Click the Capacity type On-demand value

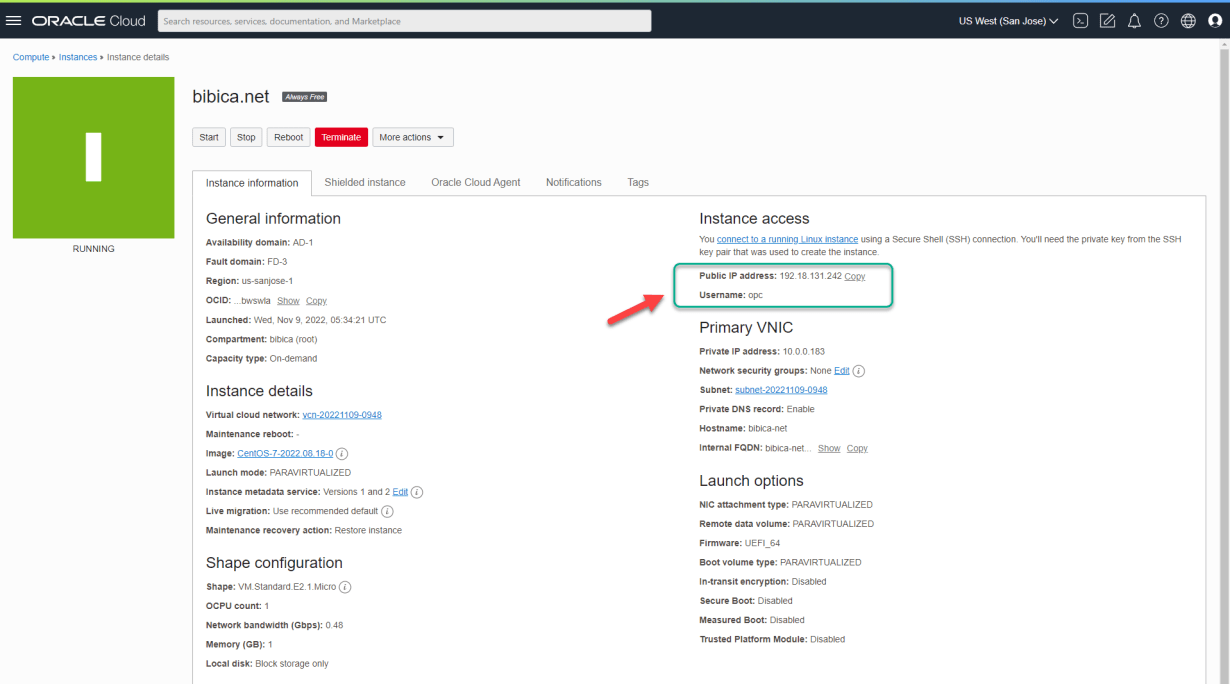(294, 358)
